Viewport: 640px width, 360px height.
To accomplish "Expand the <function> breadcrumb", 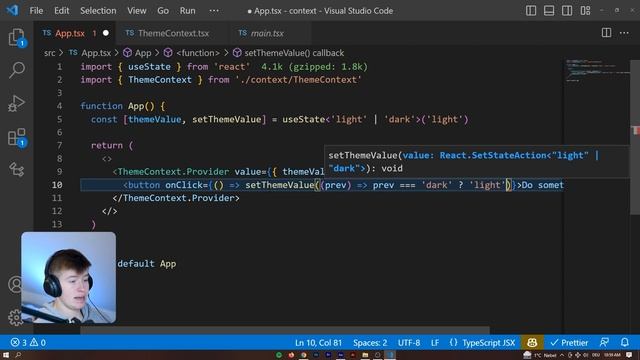I will (192, 53).
